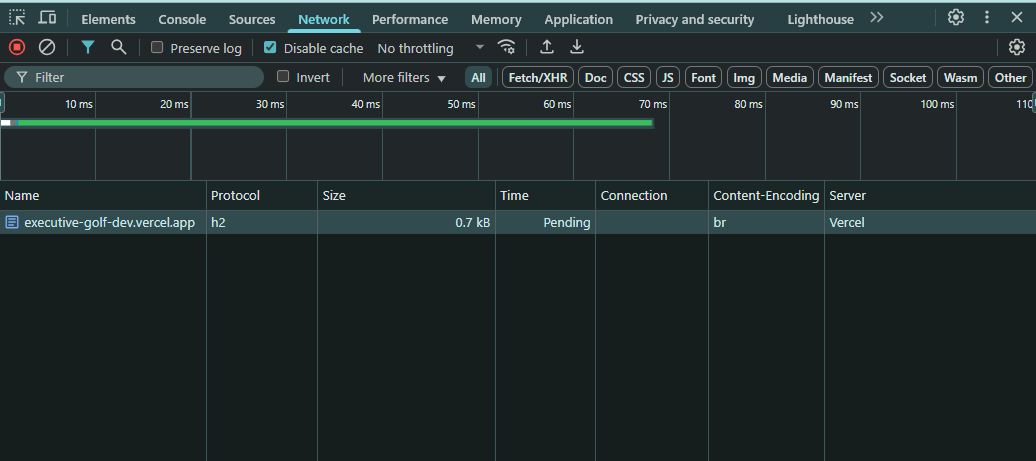Expand the More filters dropdown
This screenshot has width=1036, height=461.
[x=404, y=78]
